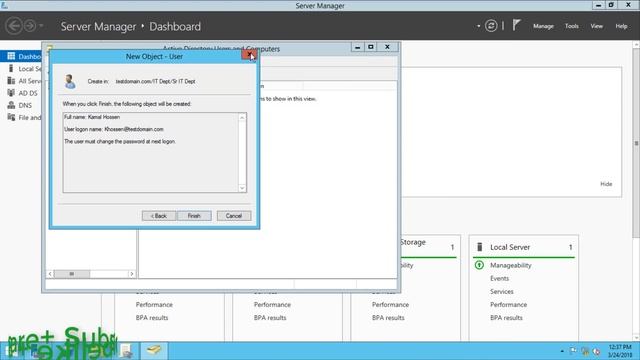
Task: Maximize Active Directory Users and Computers window
Action: click(x=371, y=47)
